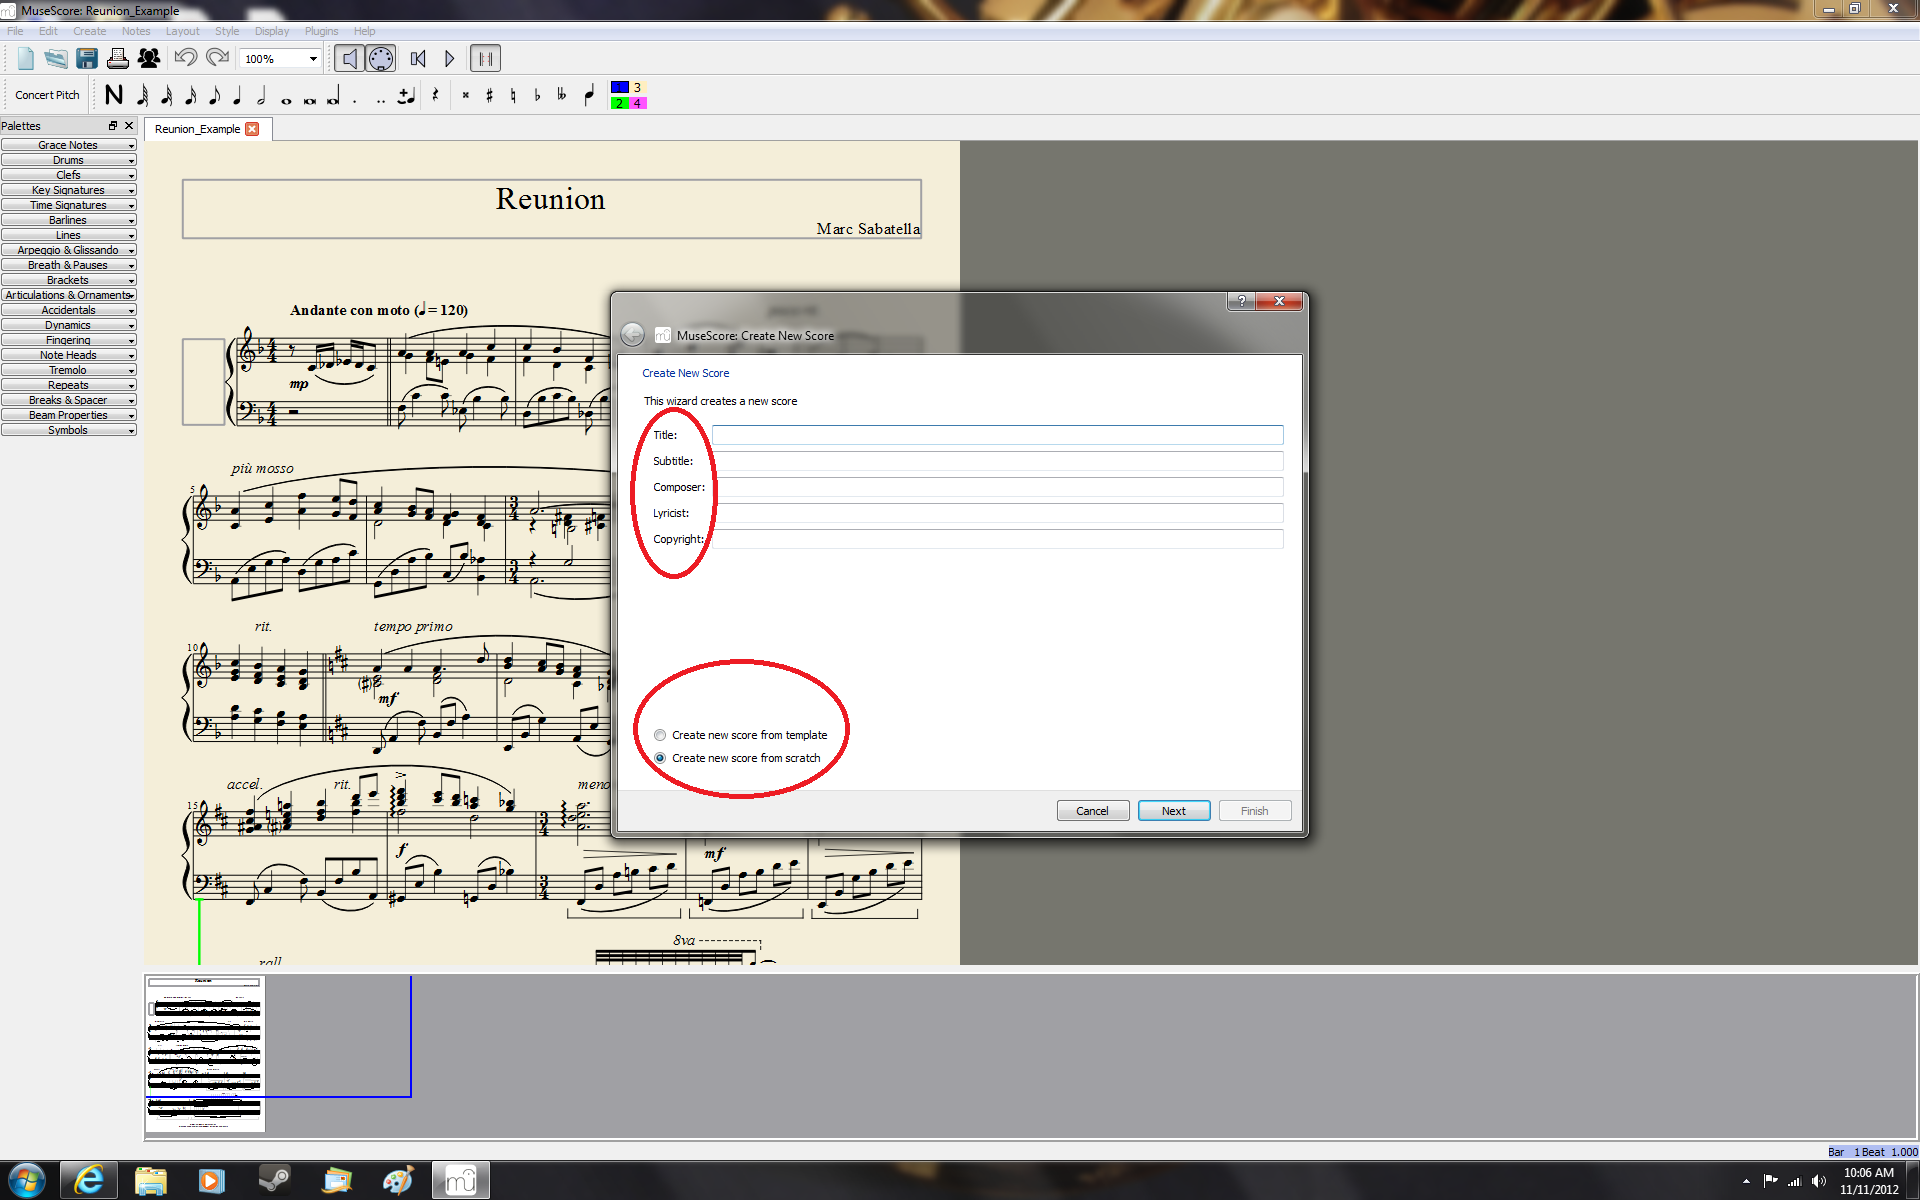Screen dimensions: 1920x1200
Task: Expand the Dynamics palette section
Action: [x=68, y=325]
